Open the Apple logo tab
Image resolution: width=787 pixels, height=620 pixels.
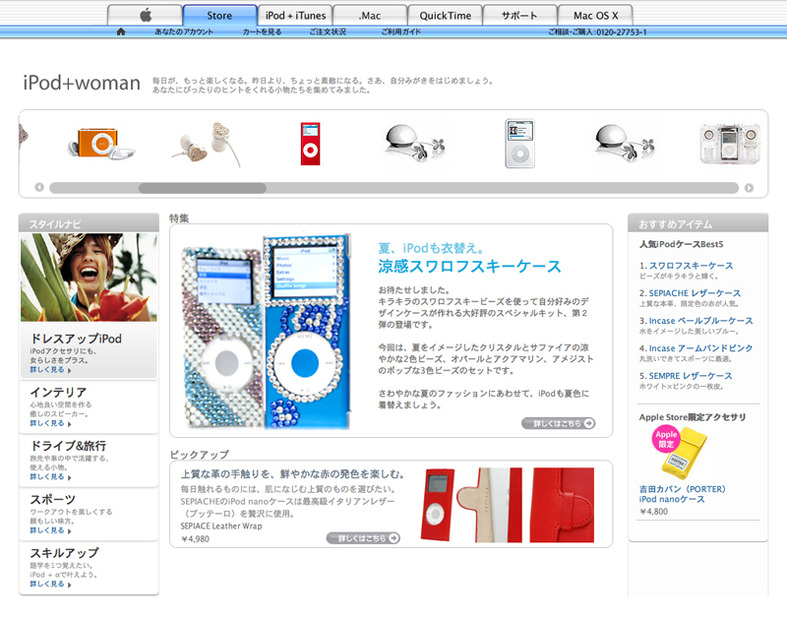point(145,15)
